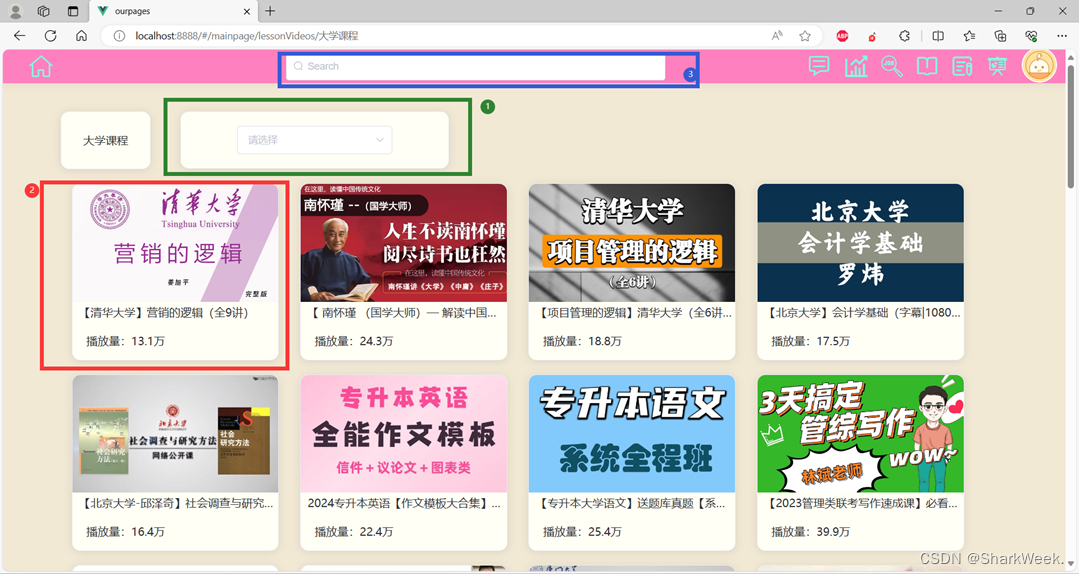Select the ourpages browser tab
Screen dimensions: 1079x574
coord(174,11)
